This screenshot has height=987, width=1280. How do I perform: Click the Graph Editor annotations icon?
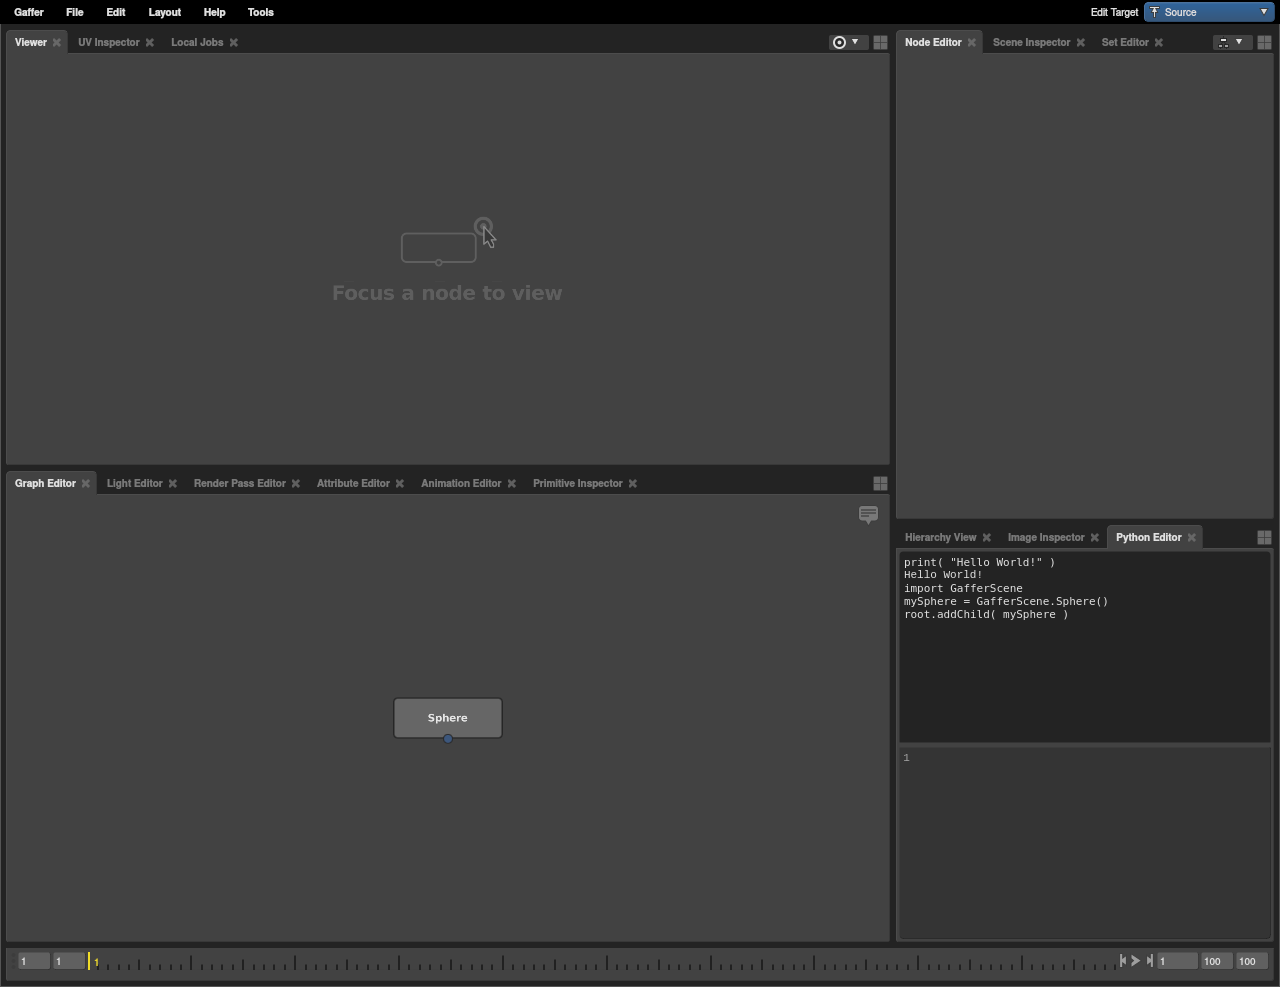(868, 515)
